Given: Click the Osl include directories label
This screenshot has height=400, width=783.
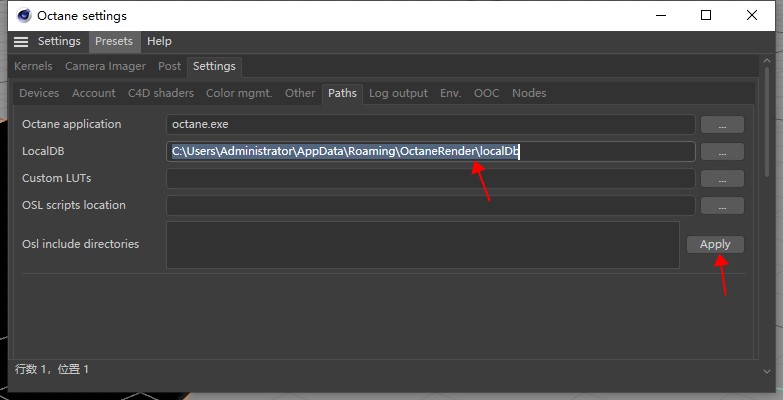Looking at the screenshot, I should click(80, 244).
